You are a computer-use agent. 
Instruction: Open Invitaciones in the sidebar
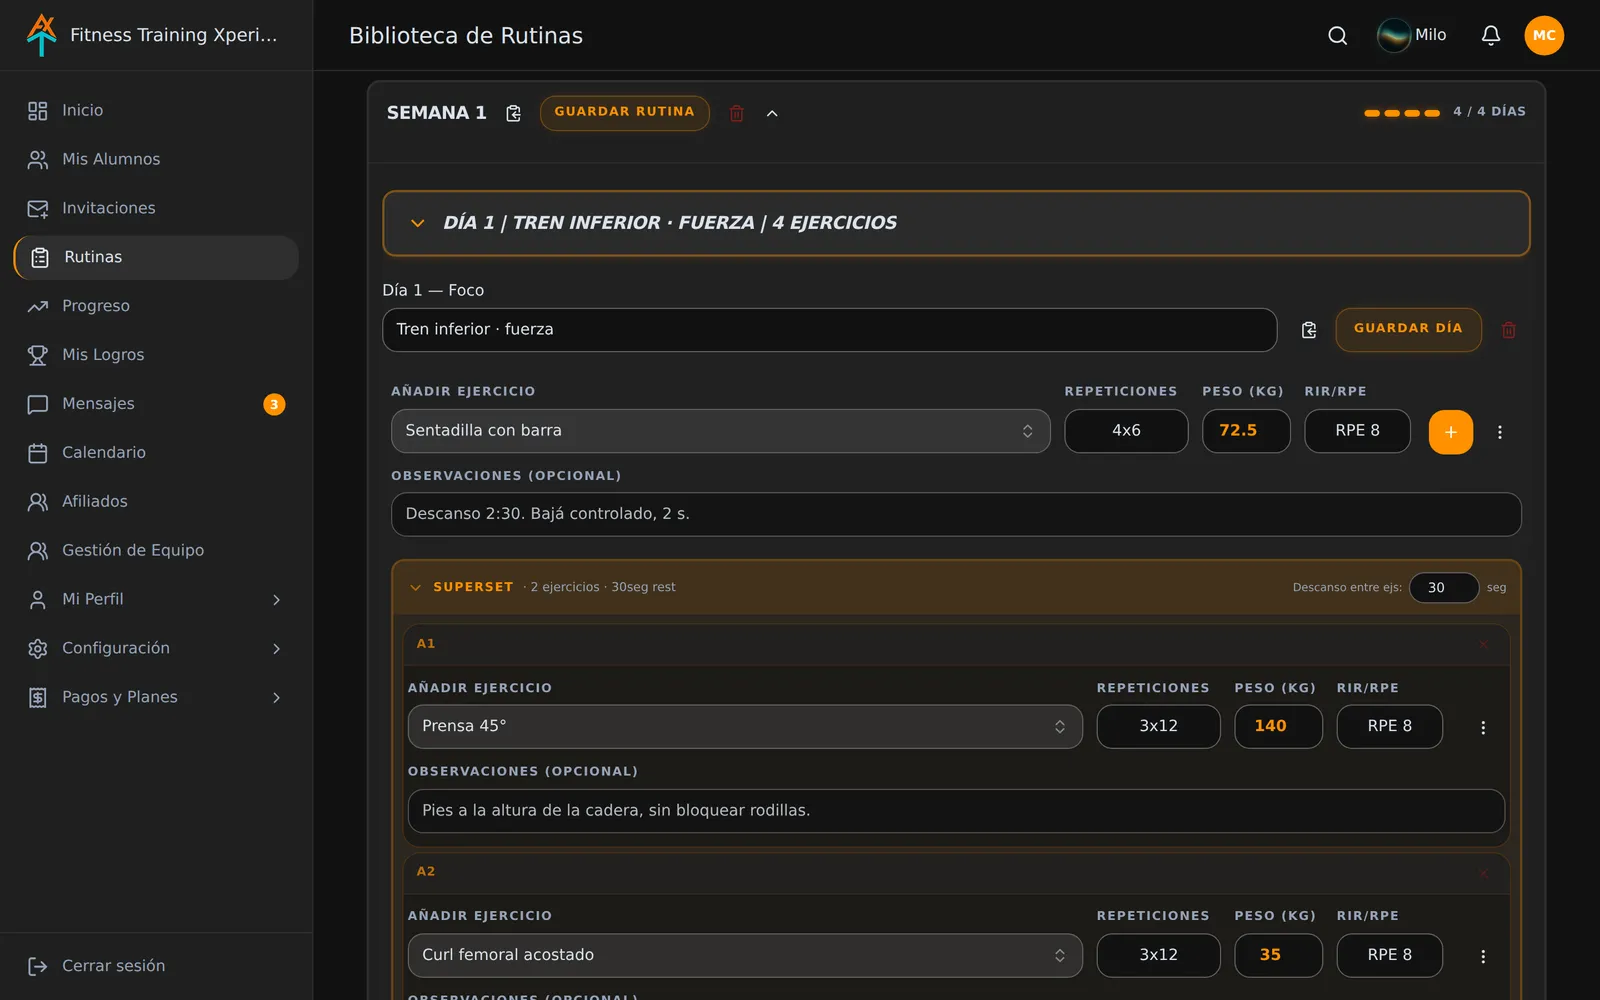point(156,208)
